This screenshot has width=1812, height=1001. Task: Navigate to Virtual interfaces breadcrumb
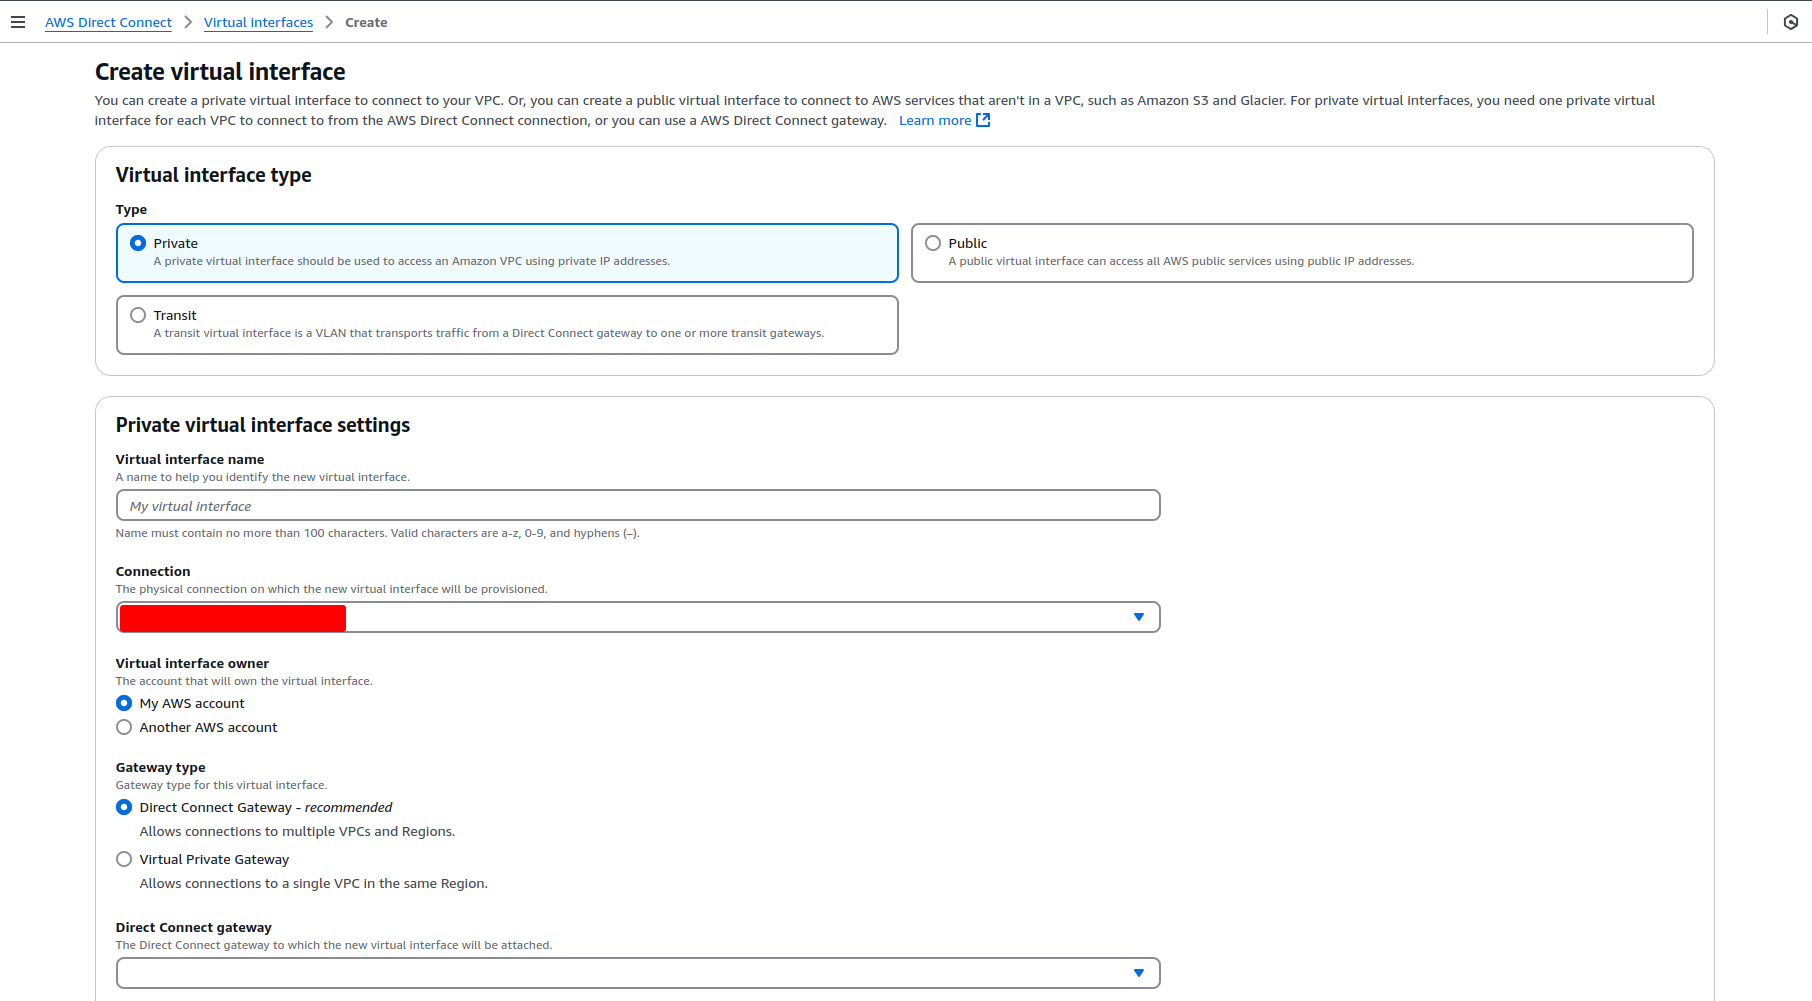258,22
